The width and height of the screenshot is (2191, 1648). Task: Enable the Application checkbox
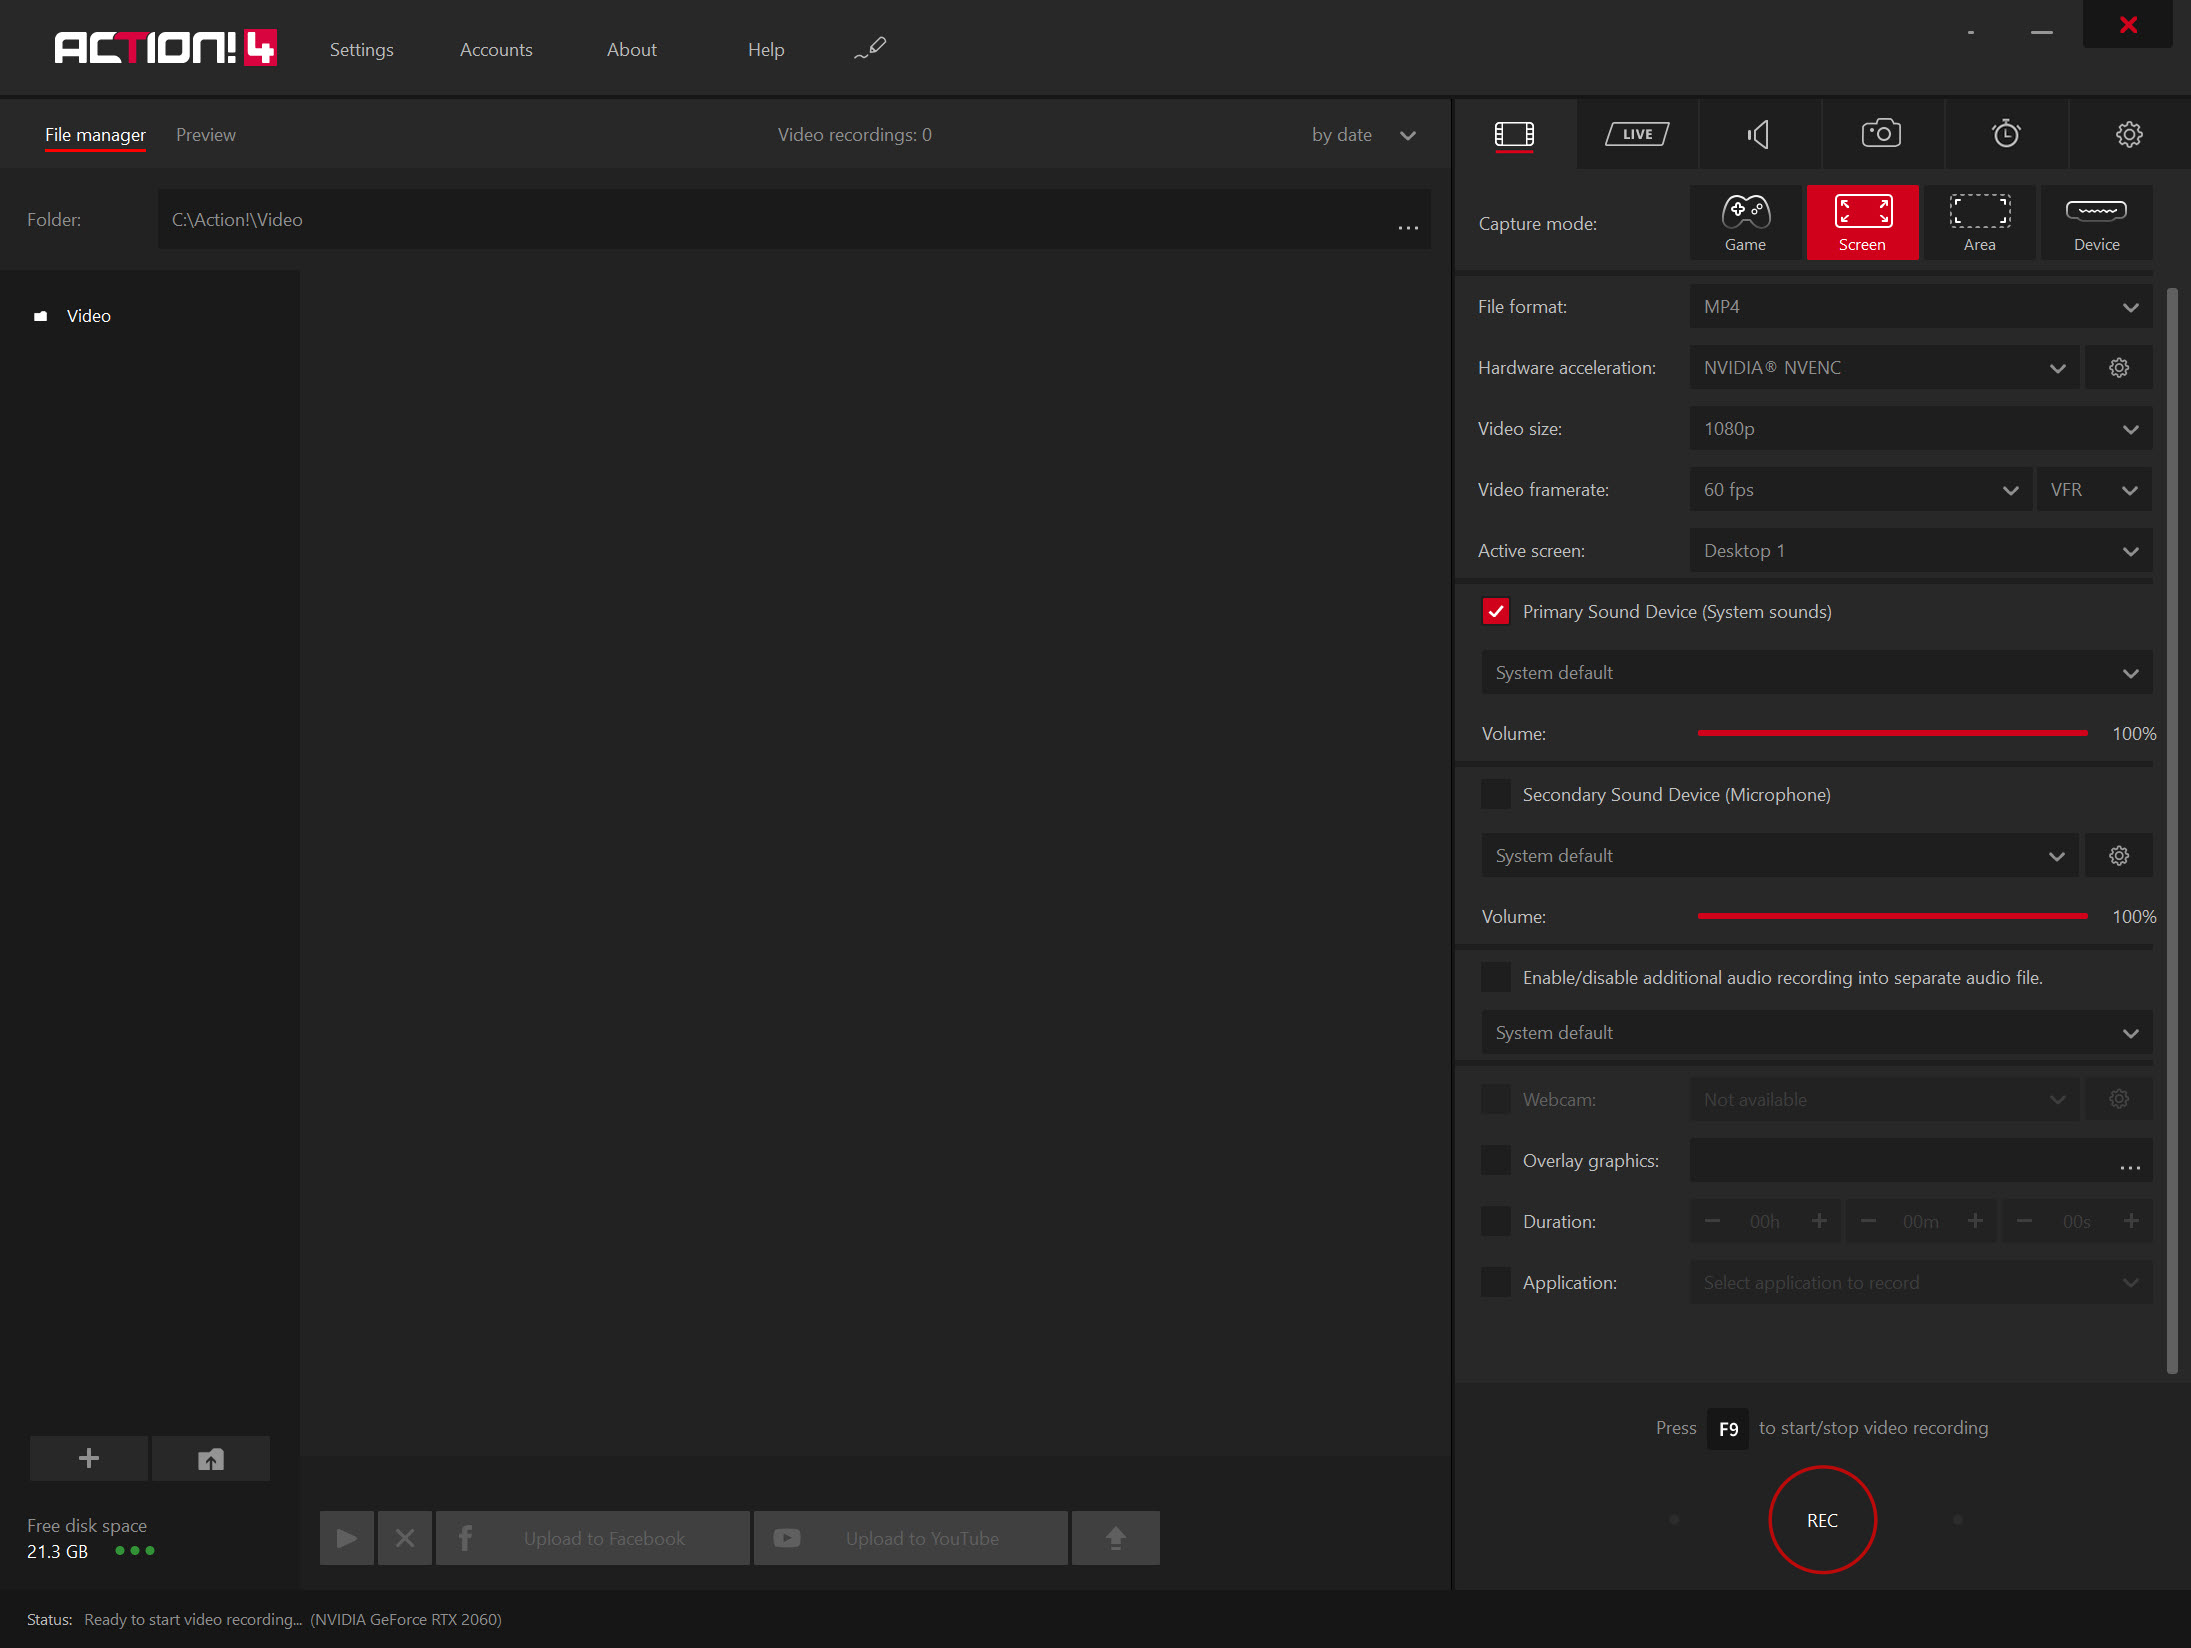click(x=1496, y=1282)
